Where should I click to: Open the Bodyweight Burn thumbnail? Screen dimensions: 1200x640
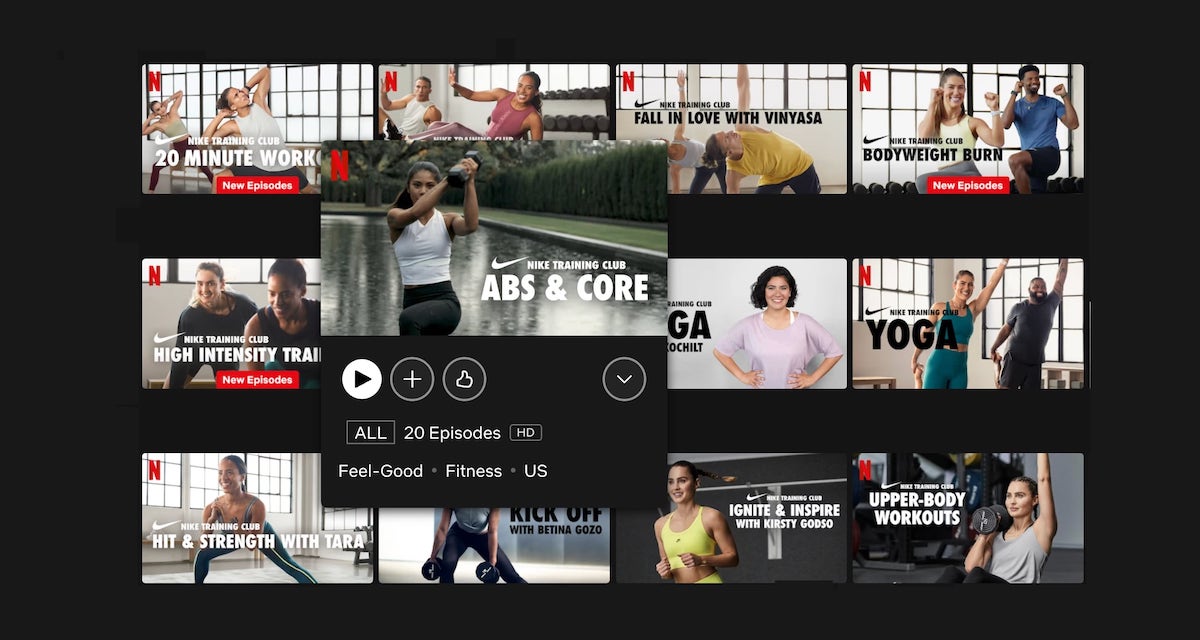click(967, 128)
